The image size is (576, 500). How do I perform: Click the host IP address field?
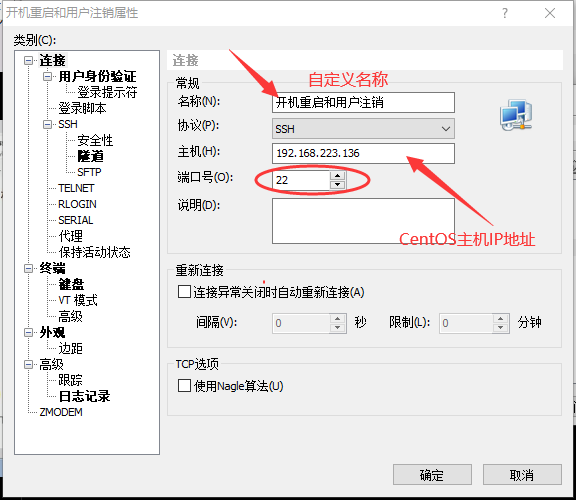click(x=363, y=153)
